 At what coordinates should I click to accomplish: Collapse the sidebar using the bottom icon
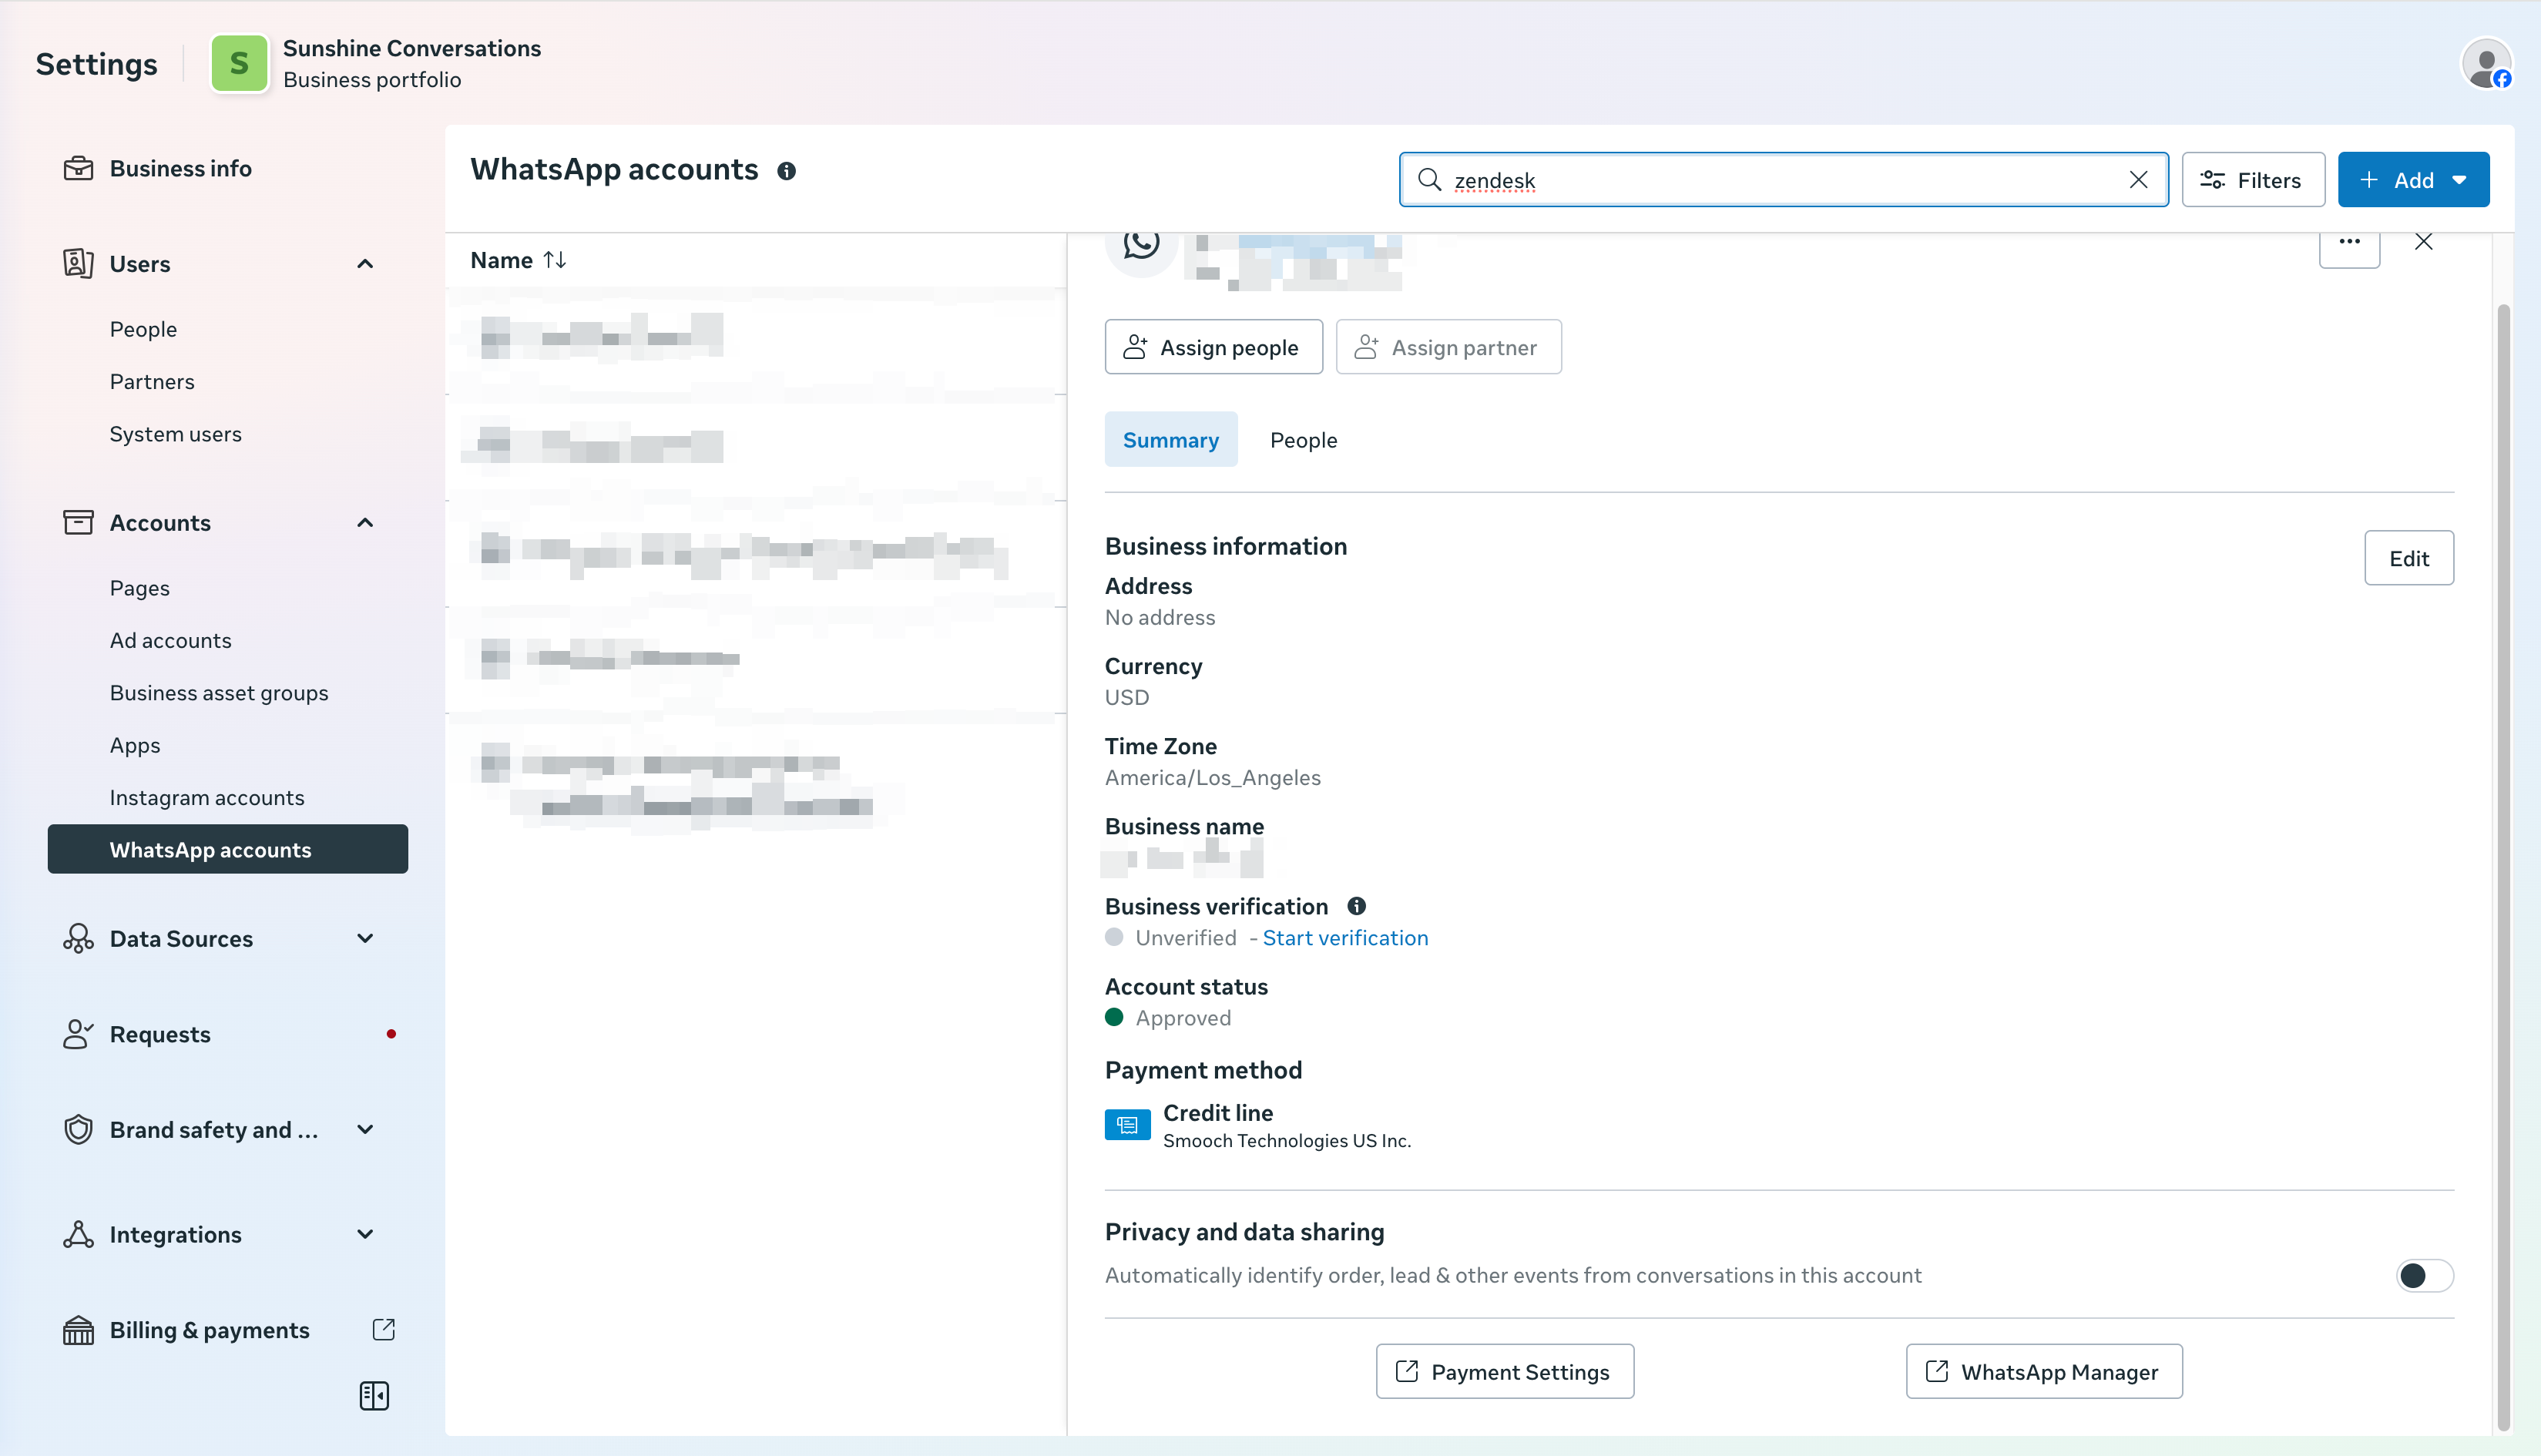(374, 1396)
